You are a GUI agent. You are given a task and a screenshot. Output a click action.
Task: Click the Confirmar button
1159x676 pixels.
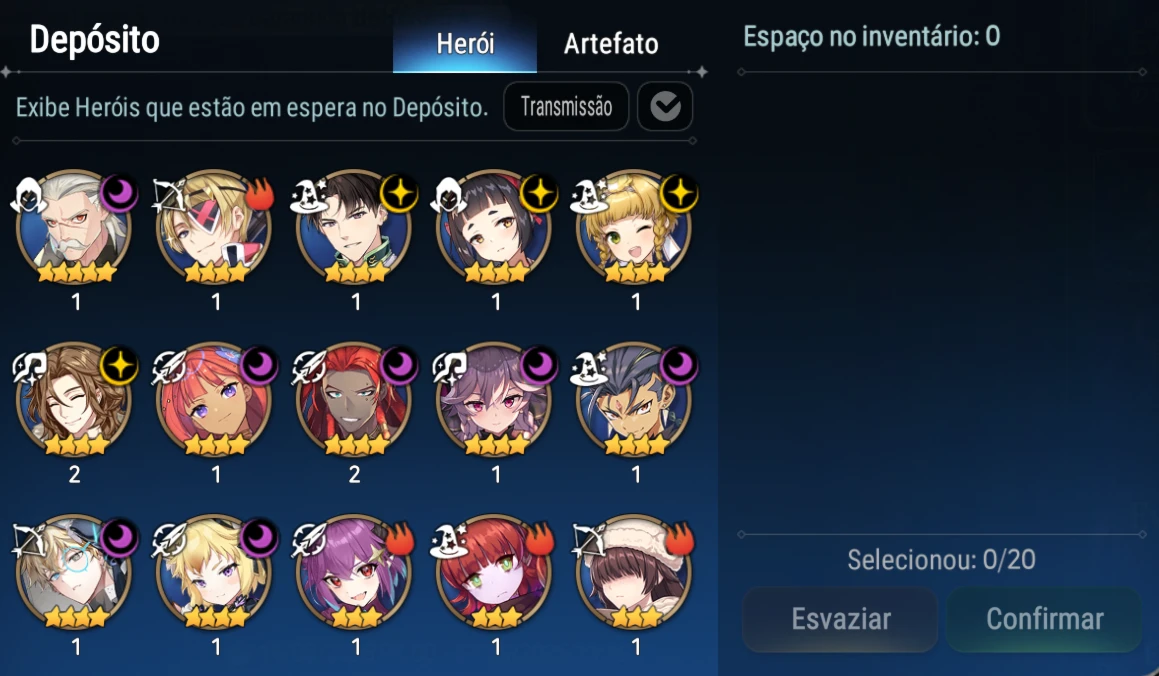coord(1044,619)
